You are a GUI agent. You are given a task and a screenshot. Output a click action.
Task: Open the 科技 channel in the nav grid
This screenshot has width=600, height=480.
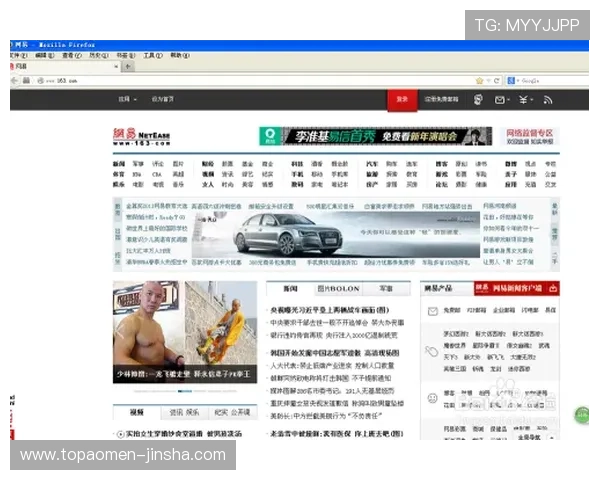[297, 164]
